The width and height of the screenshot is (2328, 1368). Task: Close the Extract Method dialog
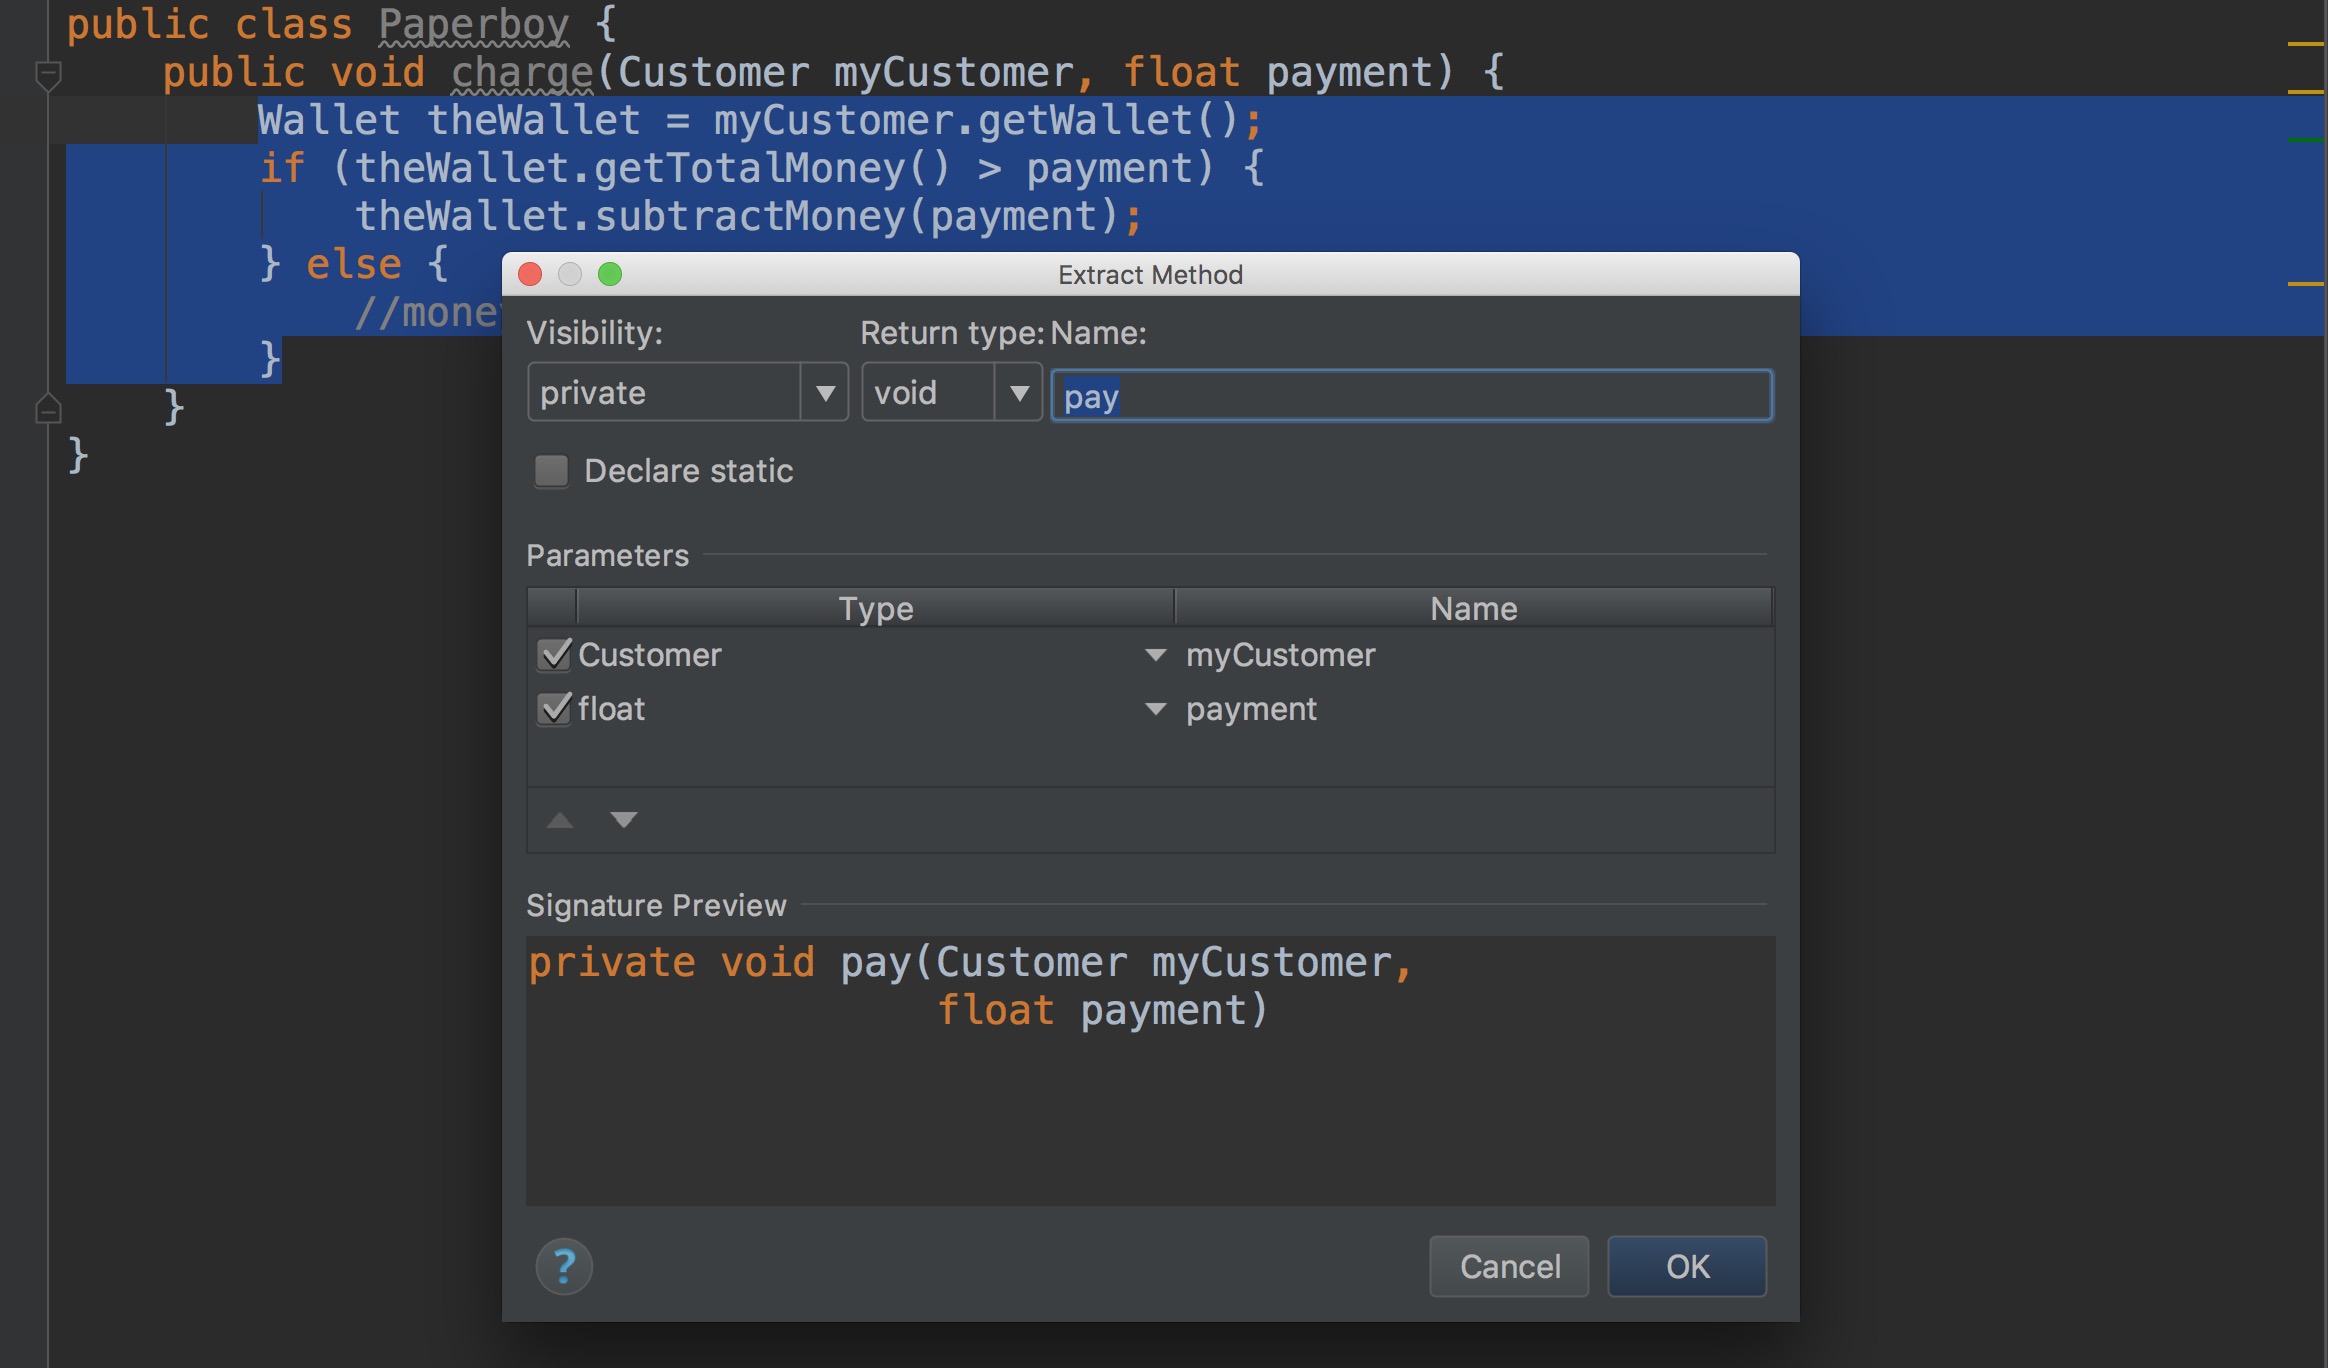[x=530, y=274]
